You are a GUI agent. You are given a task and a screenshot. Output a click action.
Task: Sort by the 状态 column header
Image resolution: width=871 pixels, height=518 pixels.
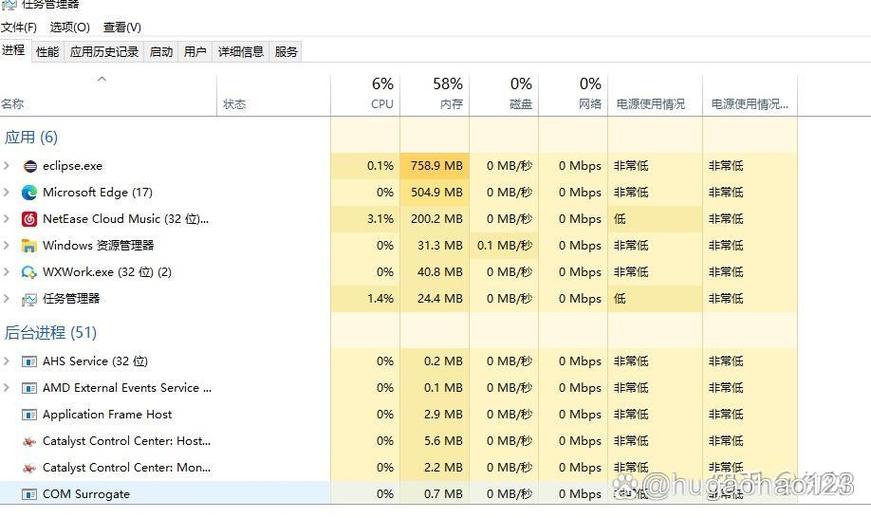274,95
